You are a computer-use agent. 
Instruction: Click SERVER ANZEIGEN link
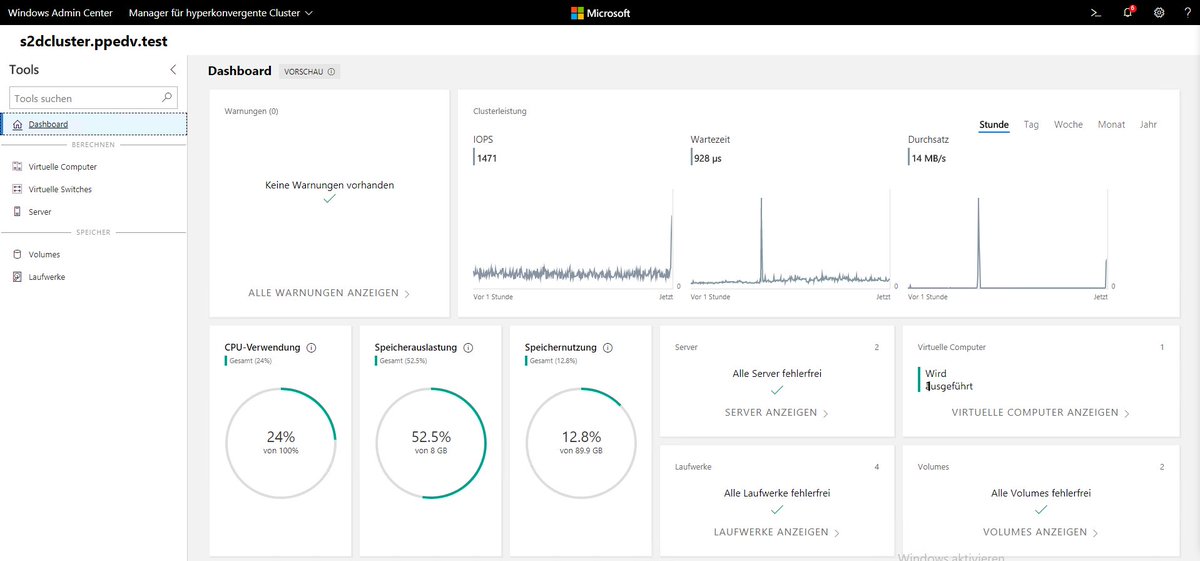(x=777, y=412)
